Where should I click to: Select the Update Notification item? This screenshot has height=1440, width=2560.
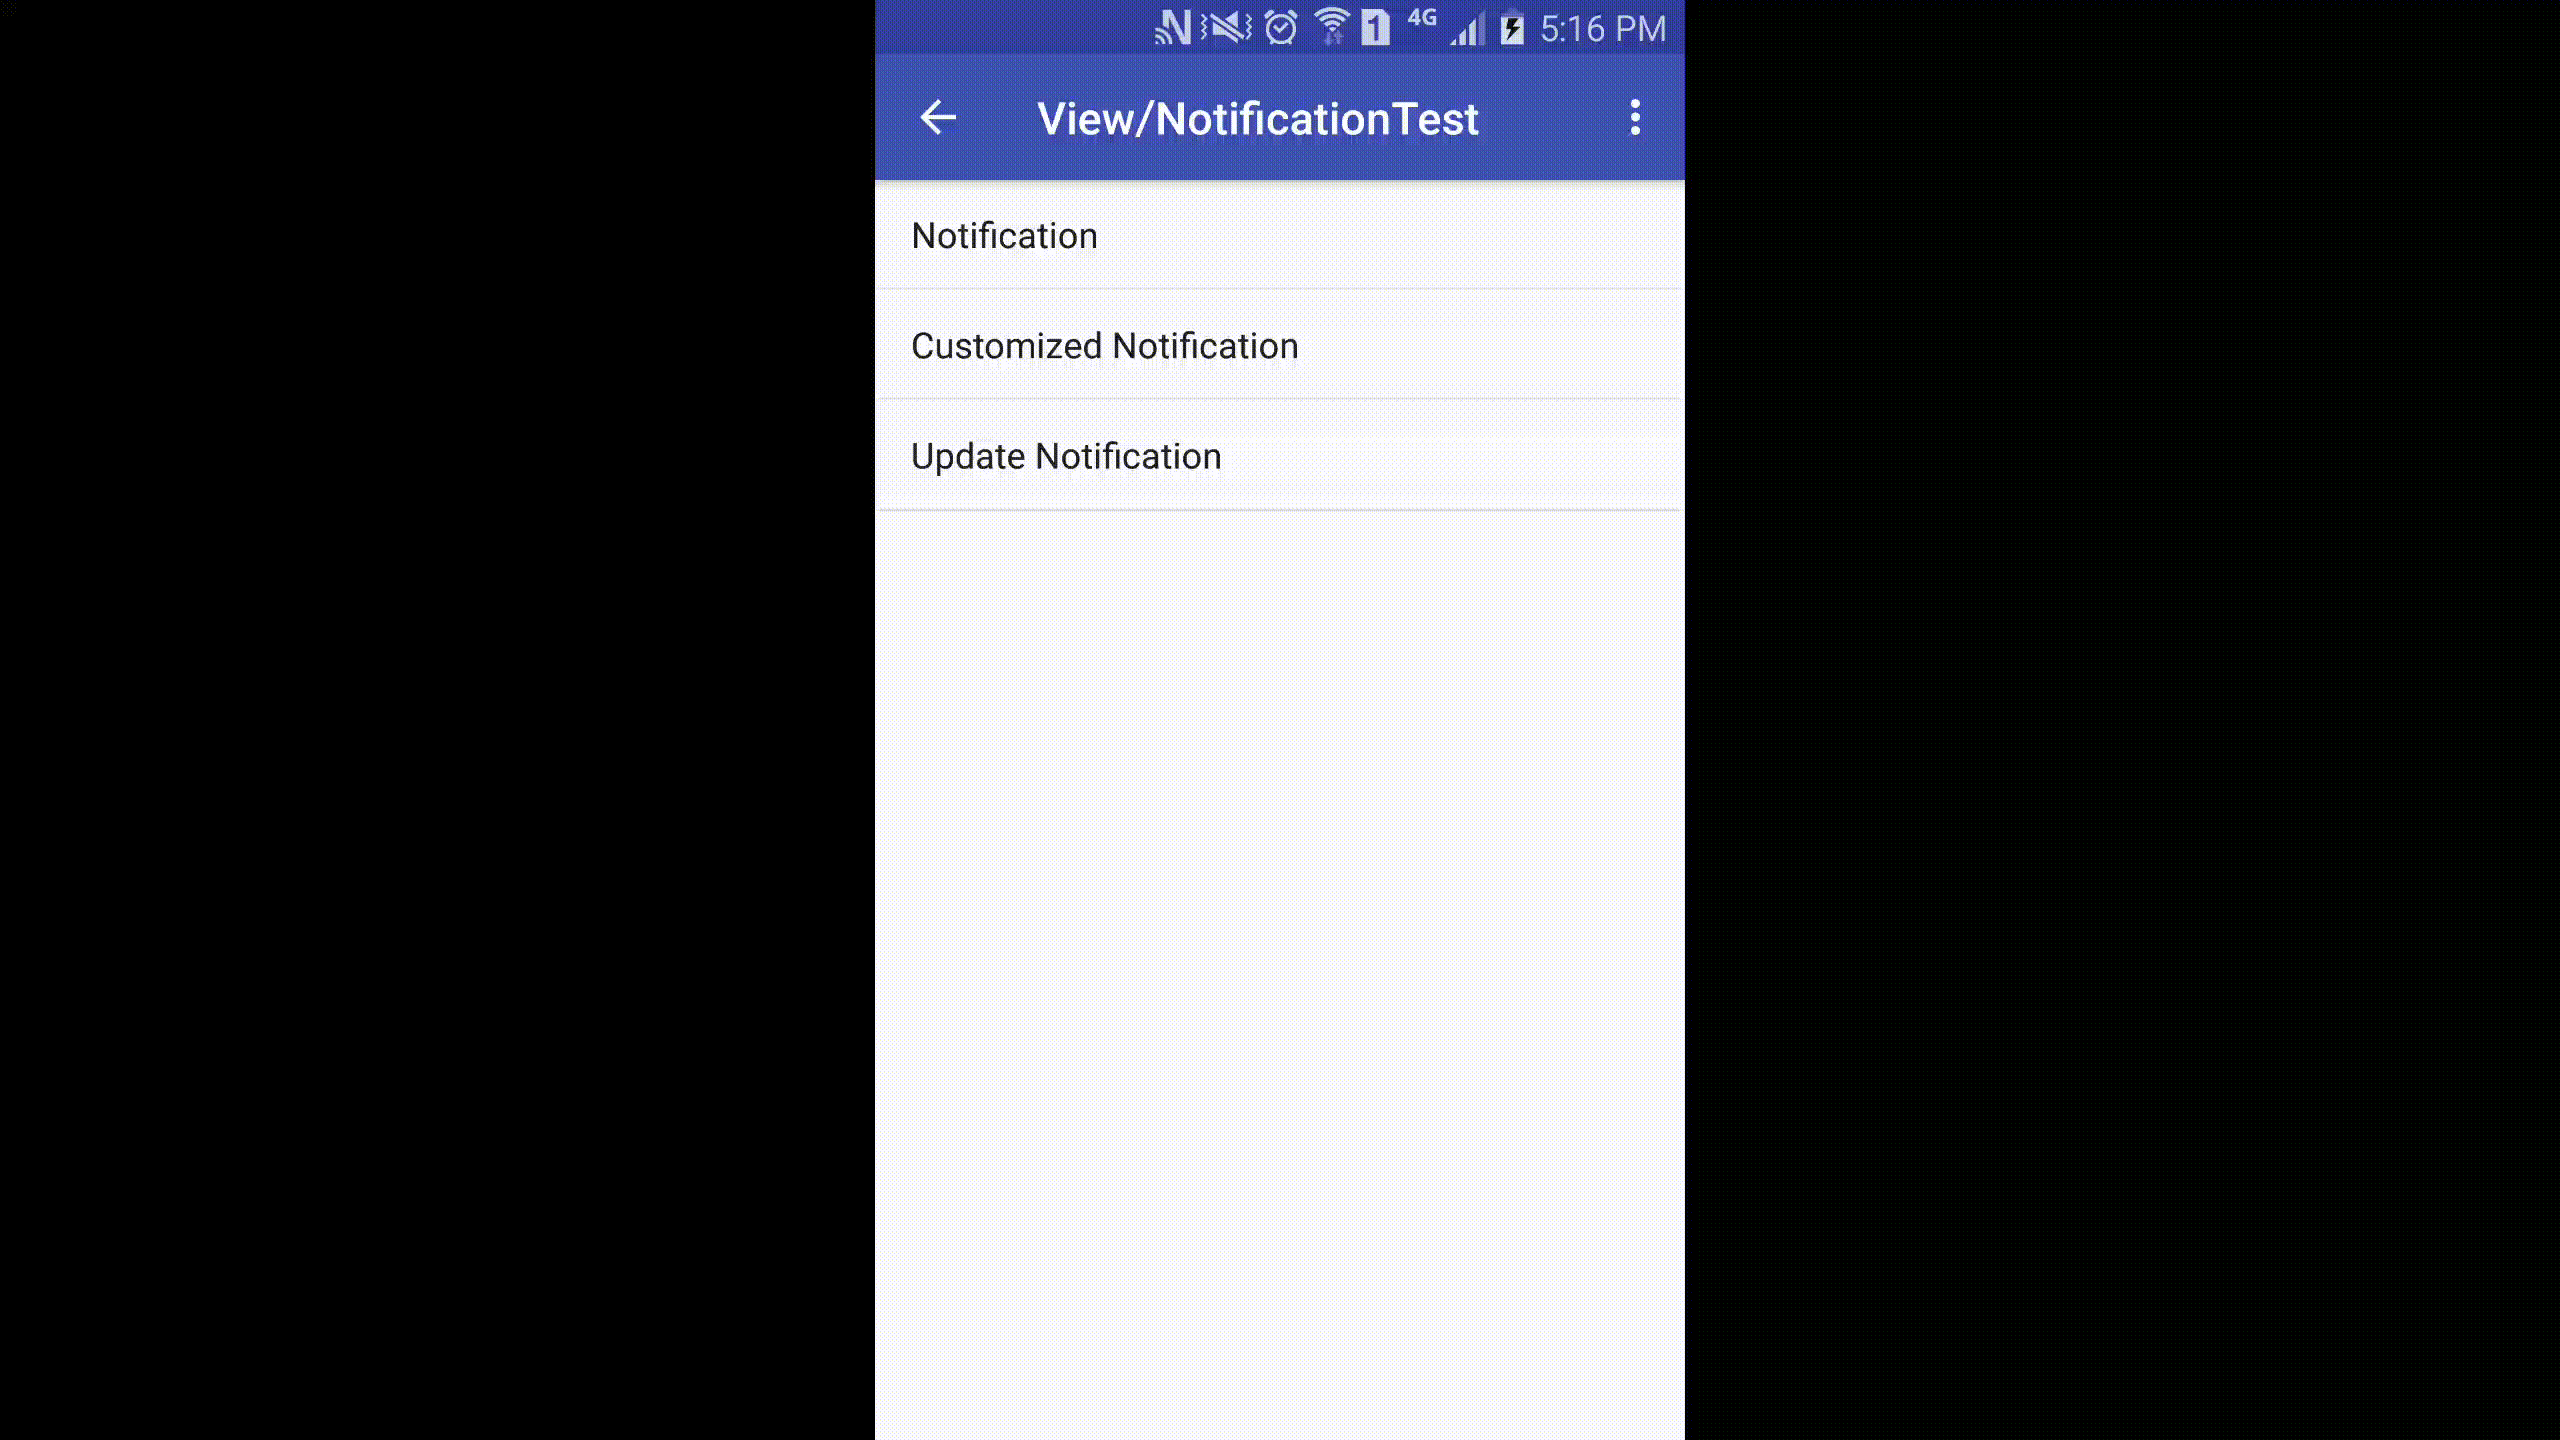pos(1065,455)
